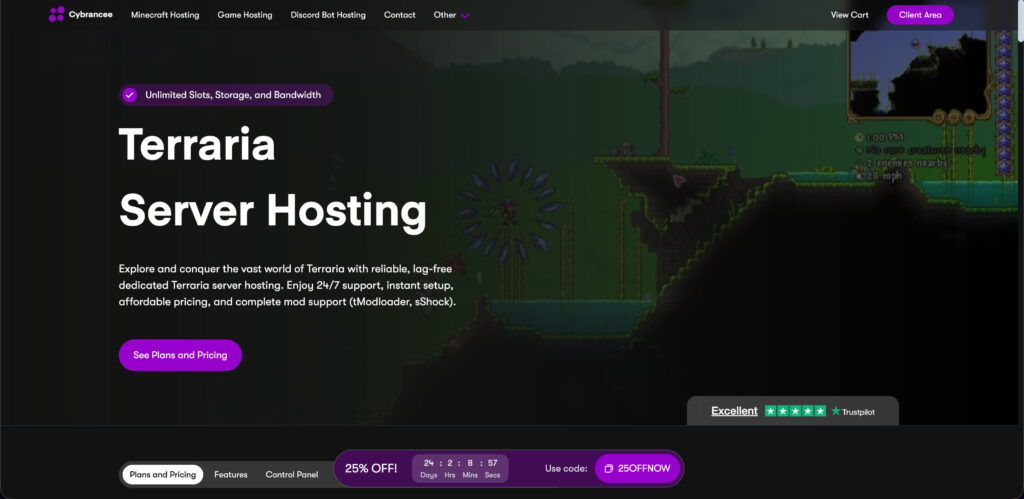Expand the Other menu chevron

[465, 16]
